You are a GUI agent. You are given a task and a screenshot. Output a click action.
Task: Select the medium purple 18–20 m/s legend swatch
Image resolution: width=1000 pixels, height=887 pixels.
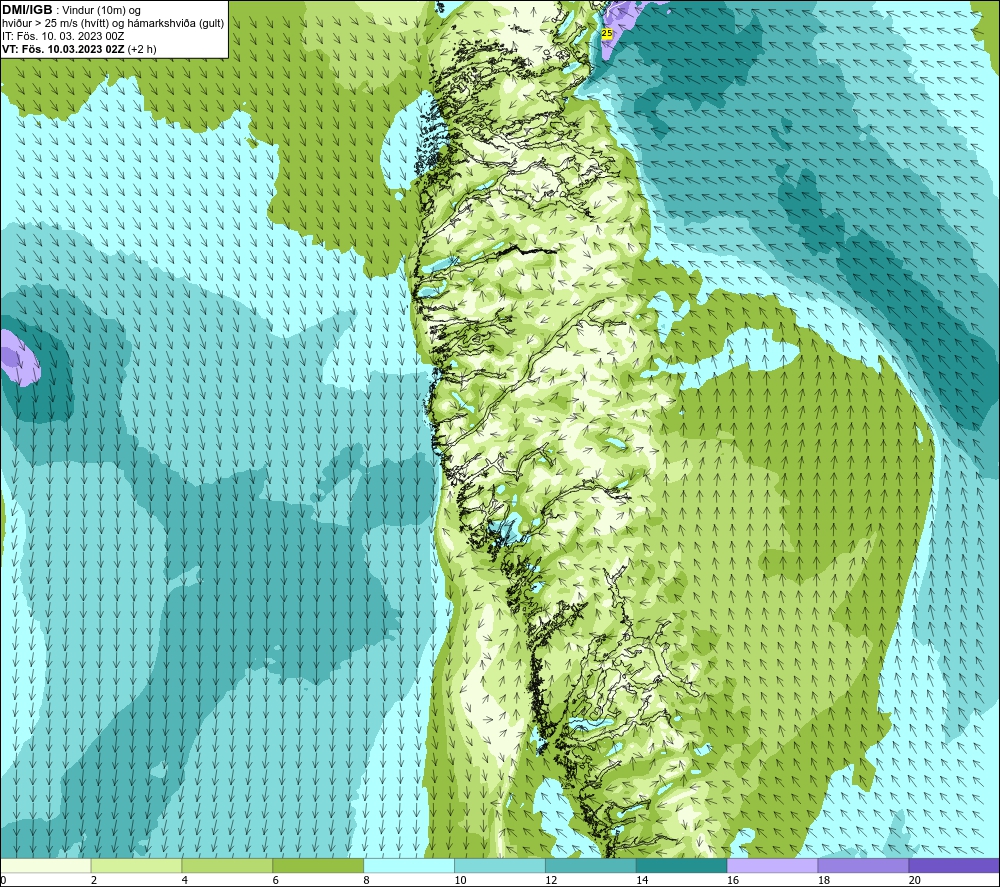tap(864, 865)
